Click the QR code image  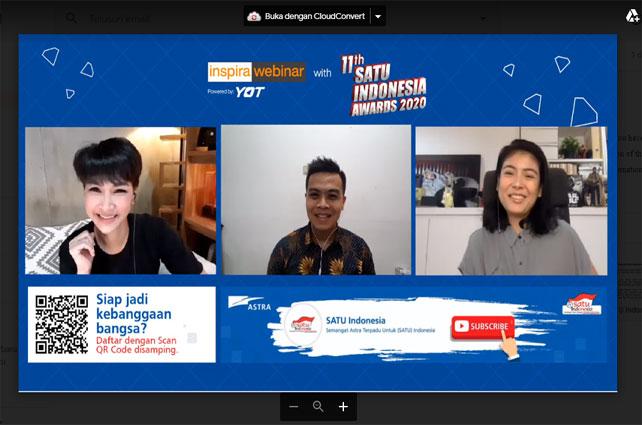pos(61,324)
